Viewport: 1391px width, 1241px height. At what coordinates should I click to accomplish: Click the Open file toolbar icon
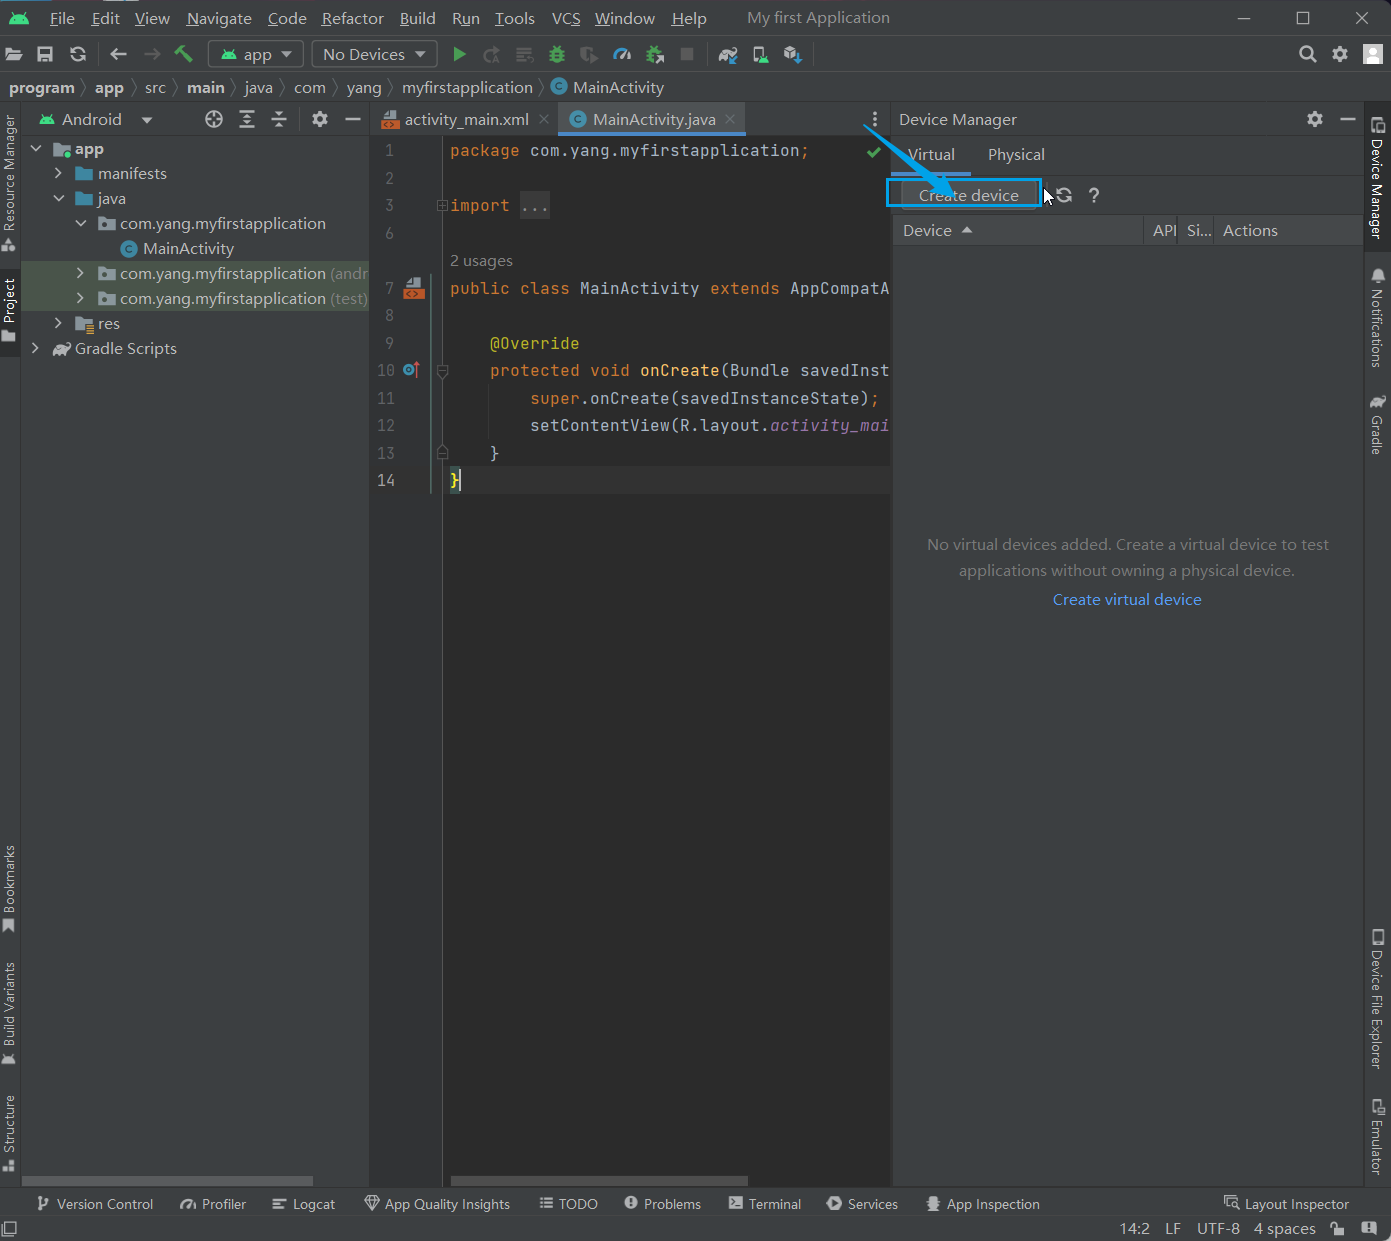tap(14, 54)
